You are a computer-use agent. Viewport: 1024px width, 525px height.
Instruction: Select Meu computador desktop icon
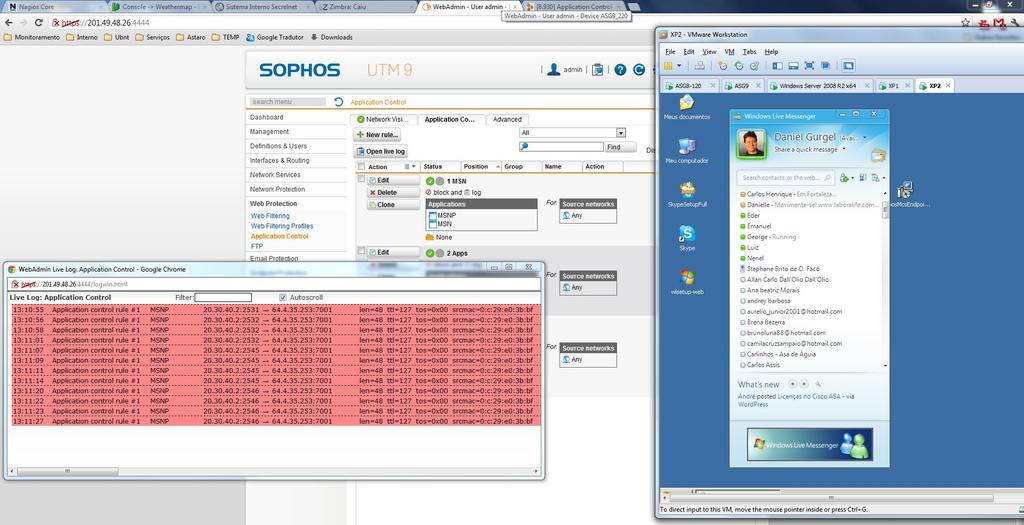pos(686,151)
